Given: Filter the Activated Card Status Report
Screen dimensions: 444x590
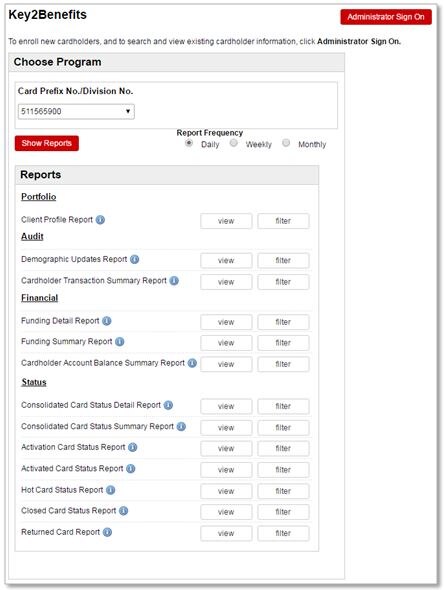Looking at the screenshot, I should (x=283, y=470).
